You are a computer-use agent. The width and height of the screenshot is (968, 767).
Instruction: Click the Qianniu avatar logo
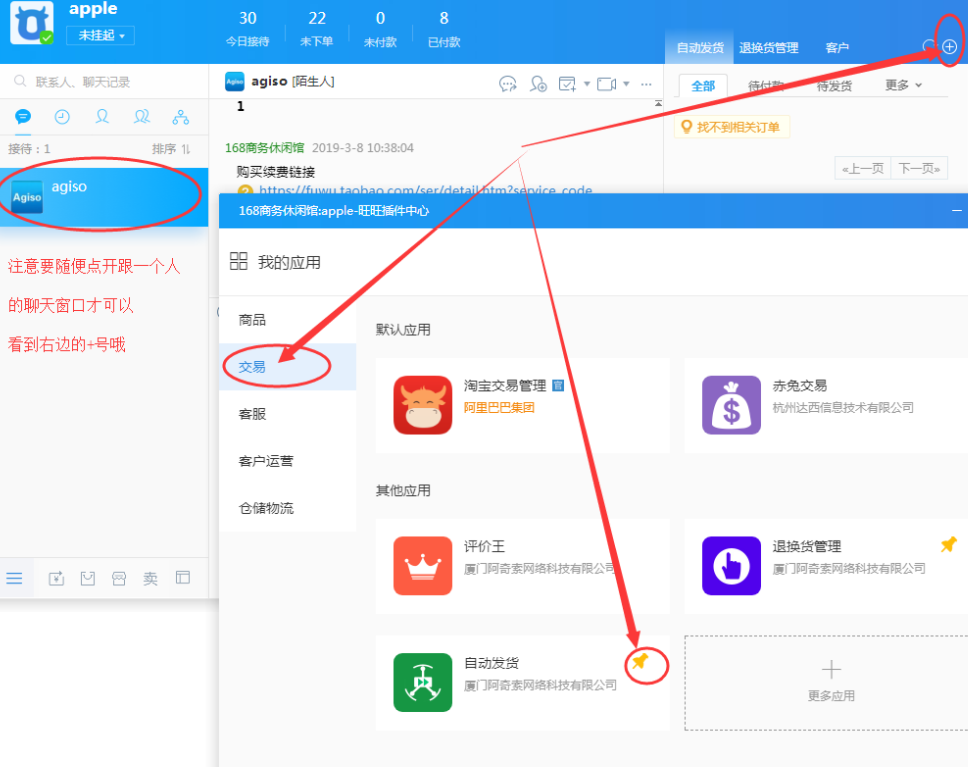tap(32, 22)
